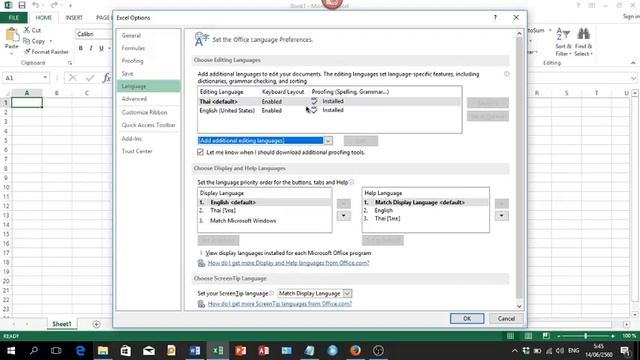The image size is (640, 360).
Task: Click the zoom slider in status bar
Action: (586, 336)
